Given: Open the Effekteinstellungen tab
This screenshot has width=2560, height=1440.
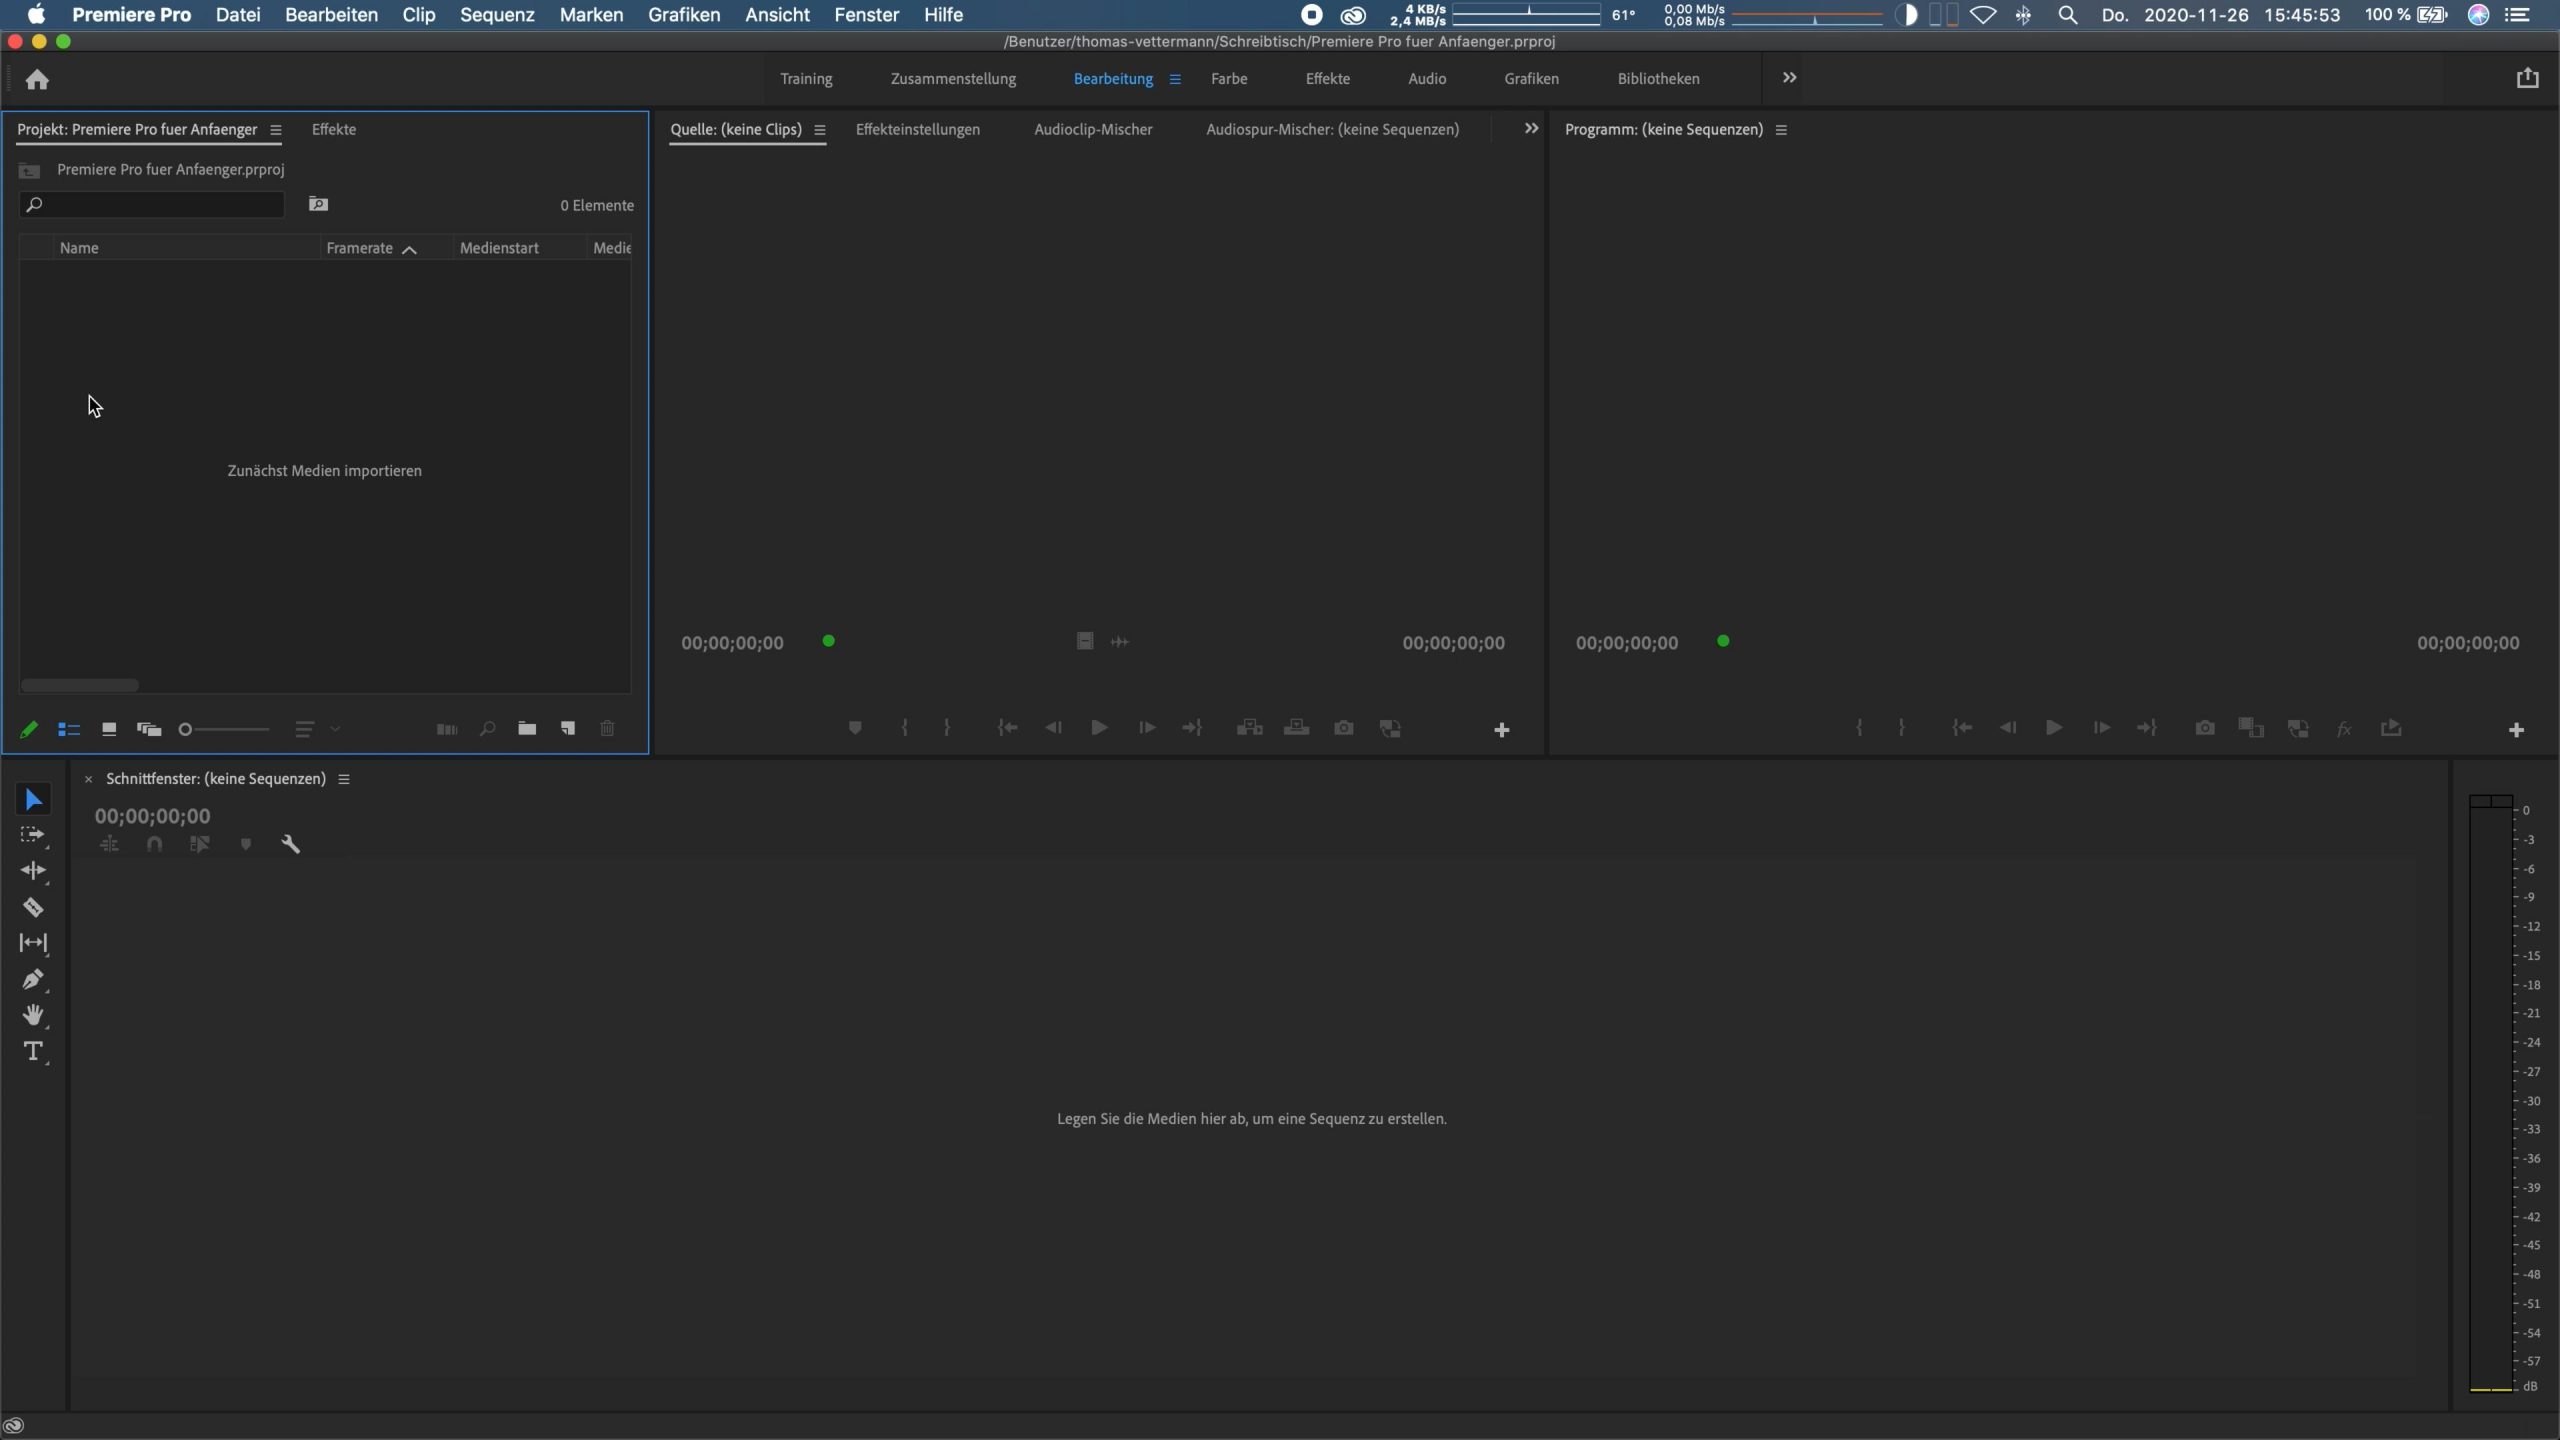Looking at the screenshot, I should pos(917,130).
